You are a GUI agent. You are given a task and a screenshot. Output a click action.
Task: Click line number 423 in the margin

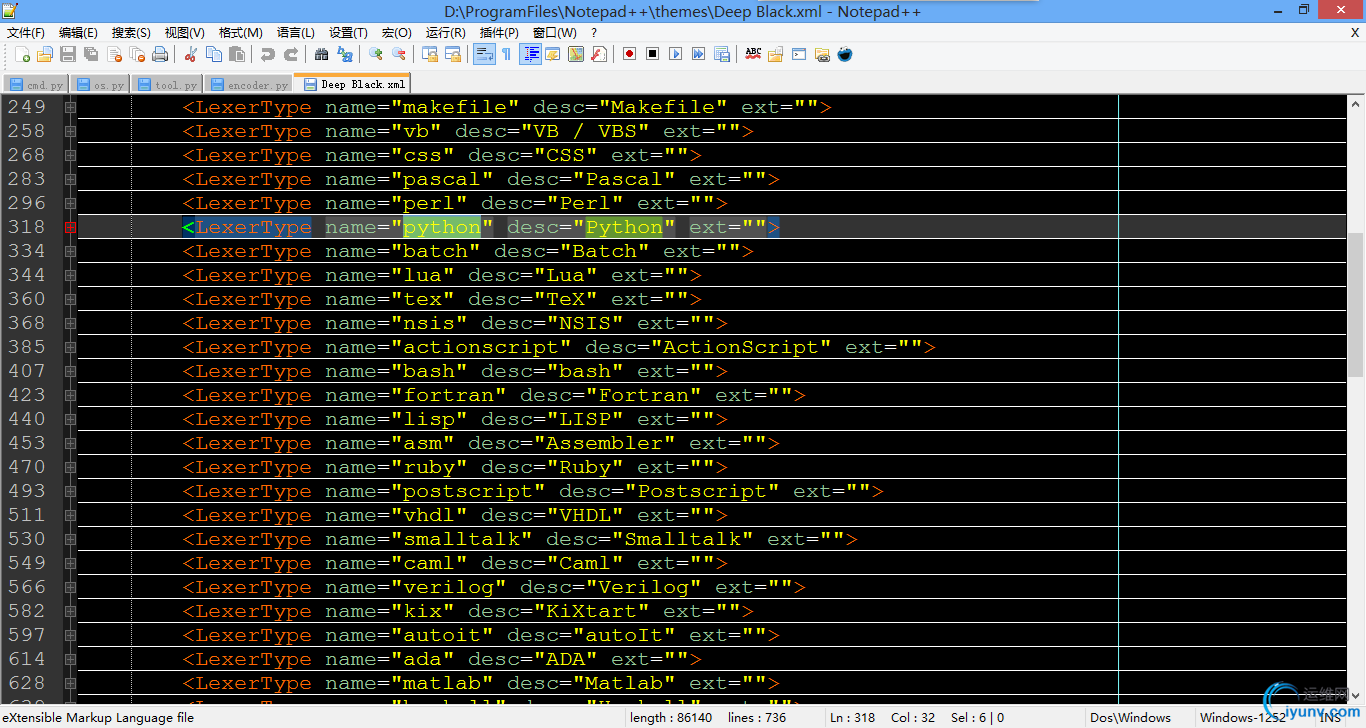(x=27, y=395)
